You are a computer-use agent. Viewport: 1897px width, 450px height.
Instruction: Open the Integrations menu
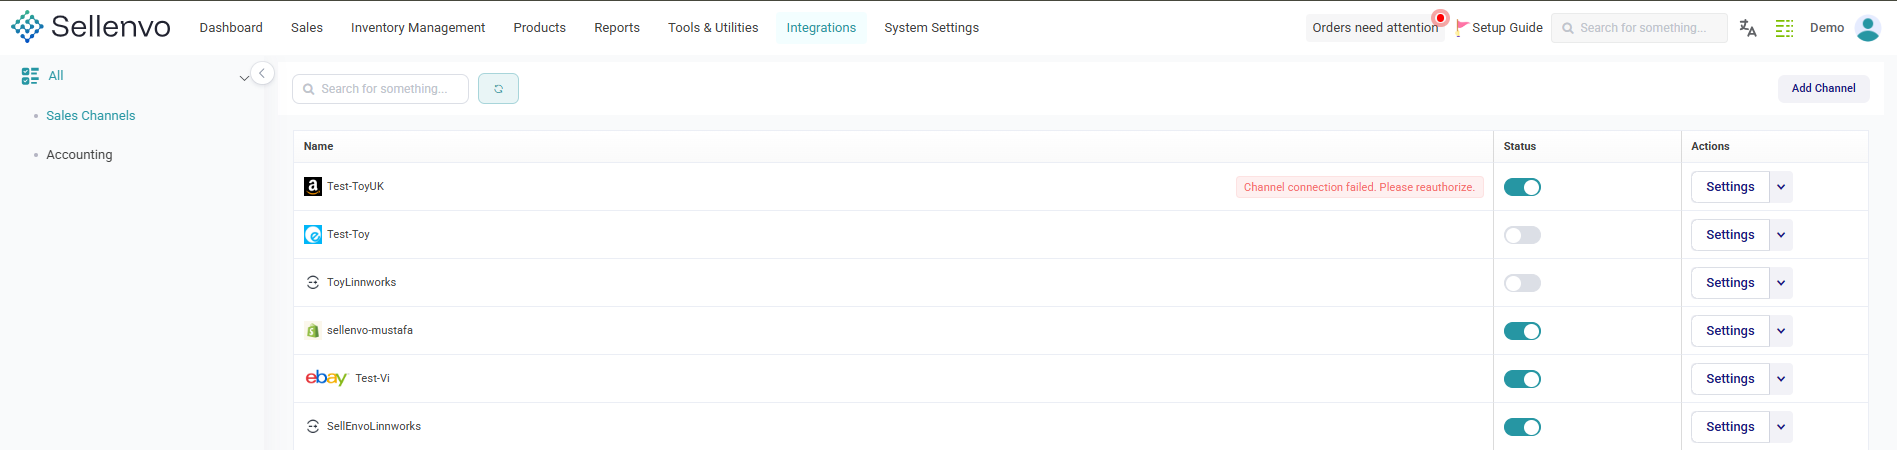tap(821, 28)
